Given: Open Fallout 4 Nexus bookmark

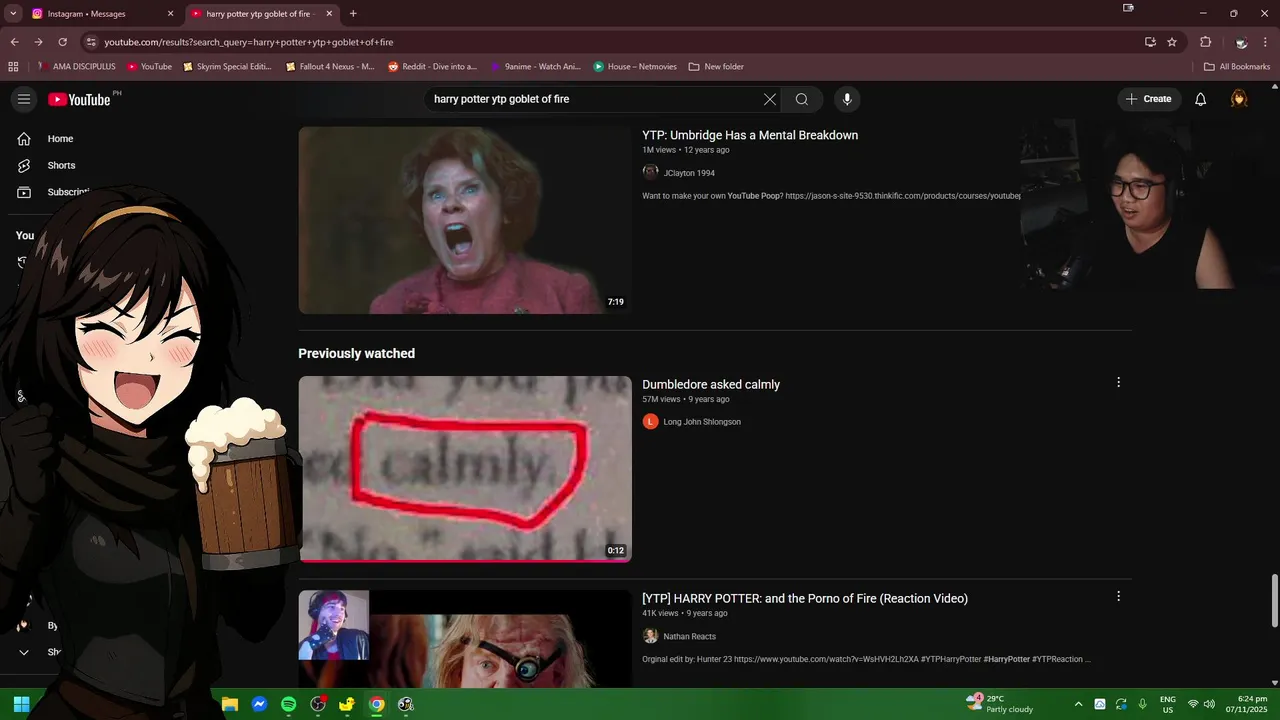Looking at the screenshot, I should tap(330, 67).
